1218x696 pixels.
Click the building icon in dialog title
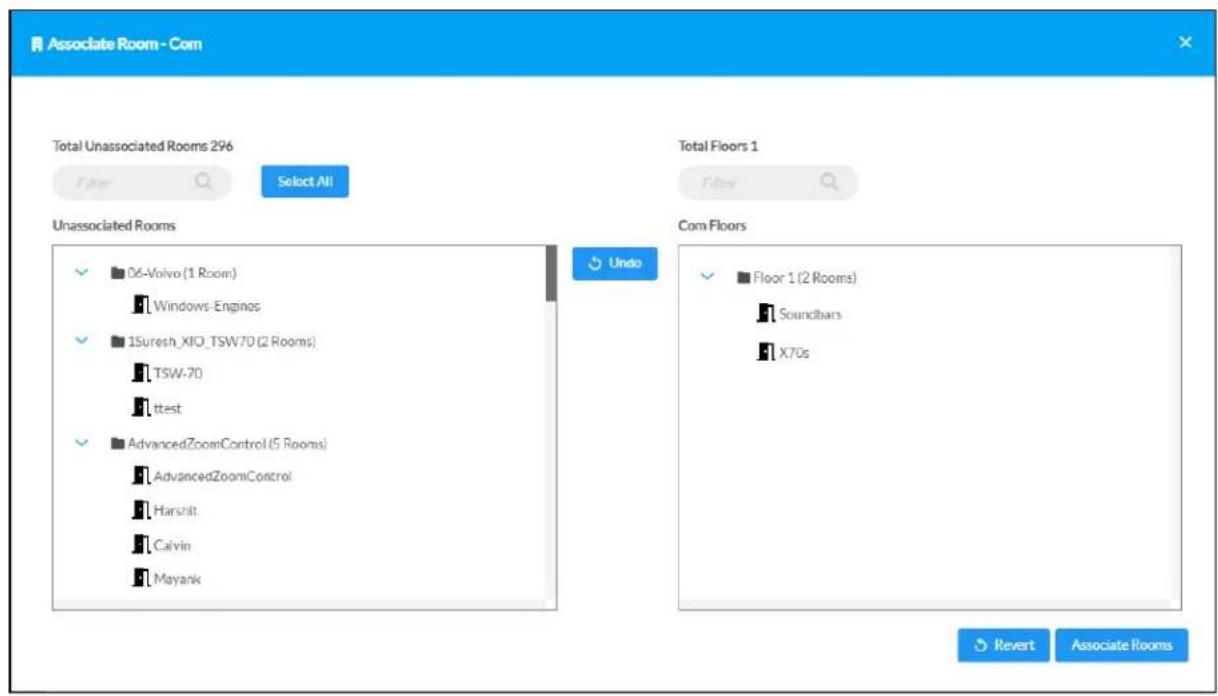coord(38,44)
